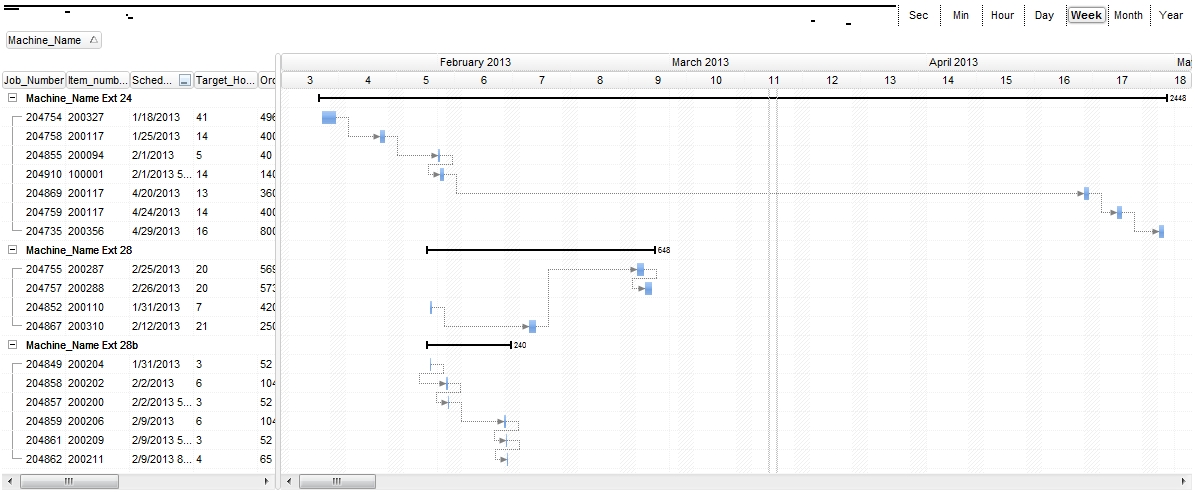
Task: Select the Gantt bar for job 204735
Action: point(1160,232)
